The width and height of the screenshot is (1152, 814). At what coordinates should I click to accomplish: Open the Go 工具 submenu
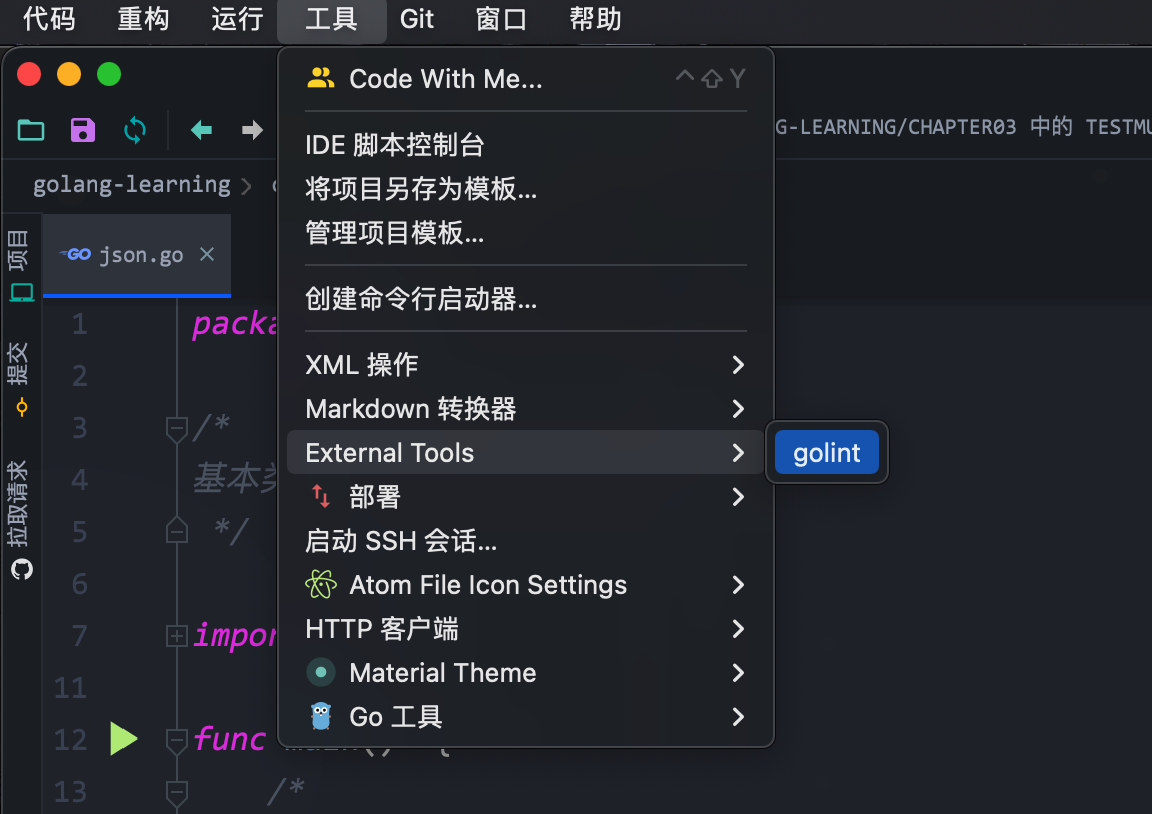[x=525, y=717]
